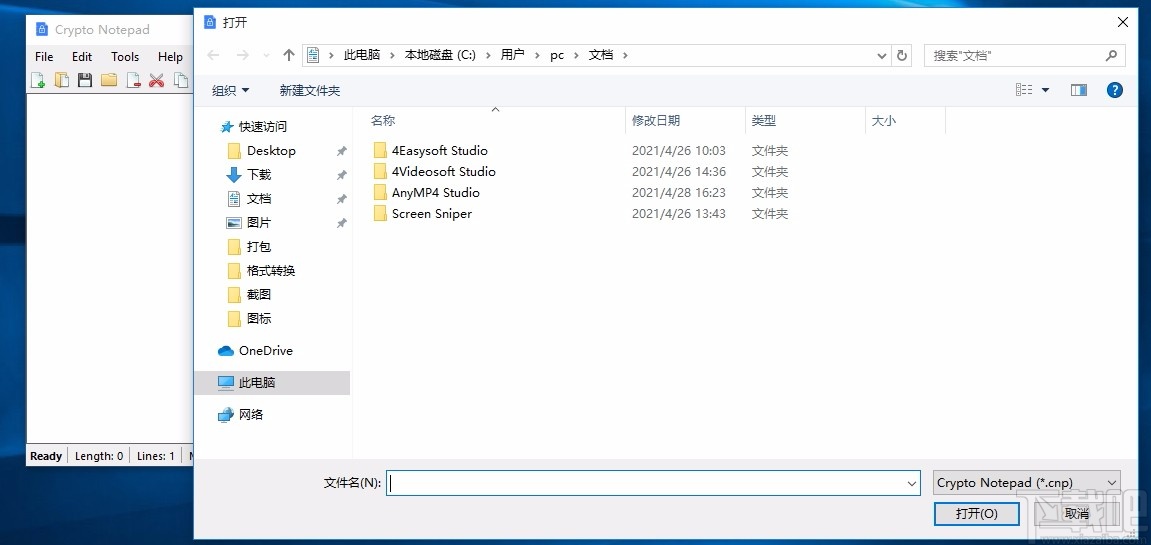1151x545 pixels.
Task: Expand address bar history dropdown
Action: 882,55
